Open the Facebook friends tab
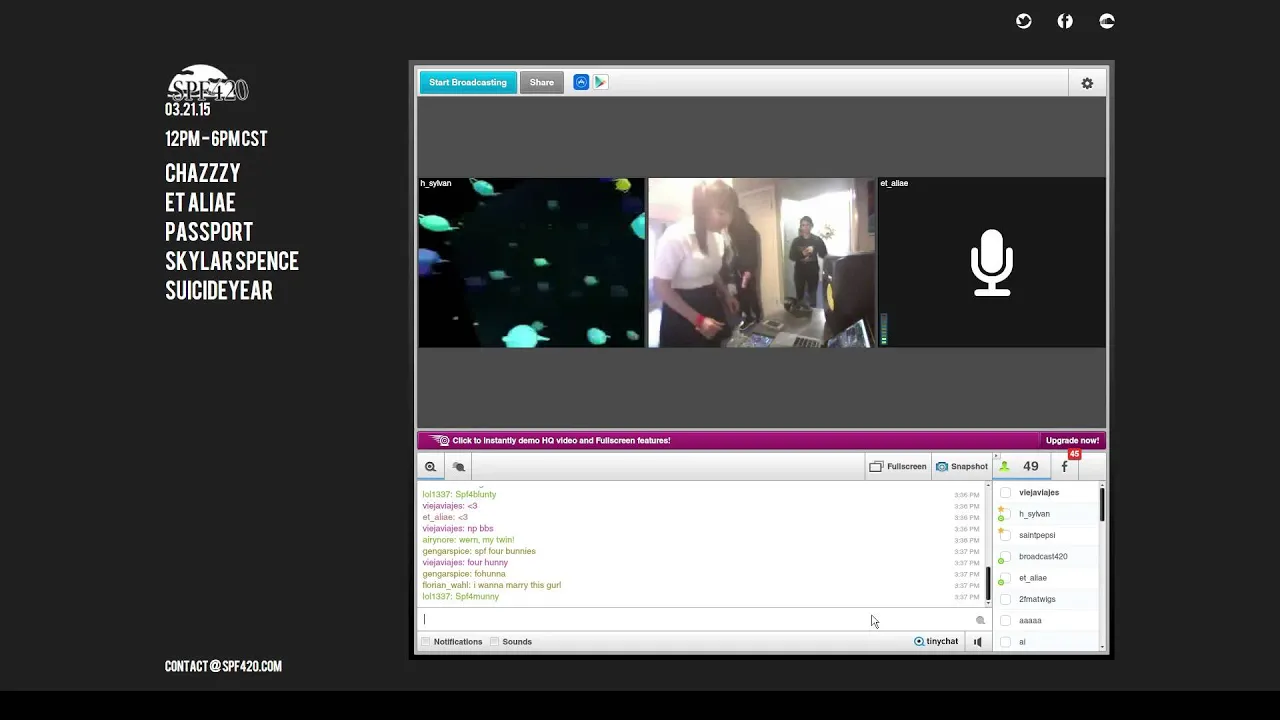This screenshot has width=1280, height=720. coord(1064,466)
